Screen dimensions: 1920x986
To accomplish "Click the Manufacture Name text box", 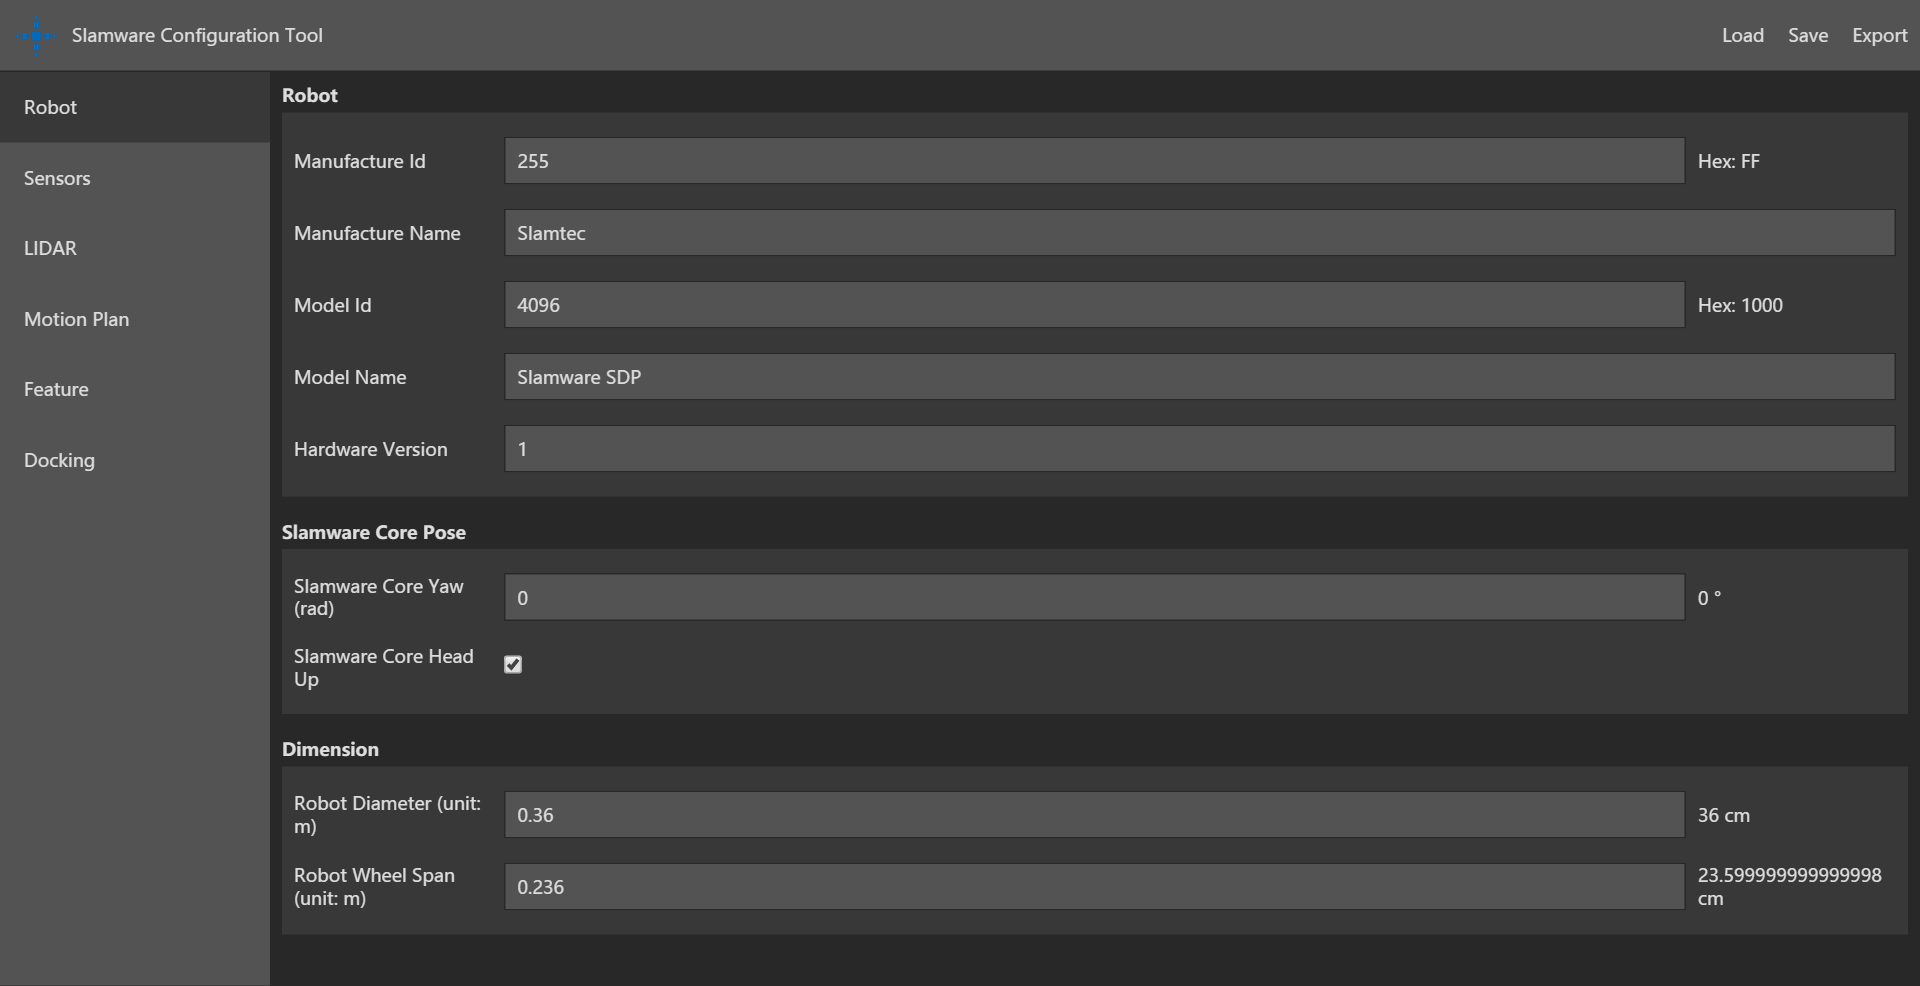I will pos(1199,233).
